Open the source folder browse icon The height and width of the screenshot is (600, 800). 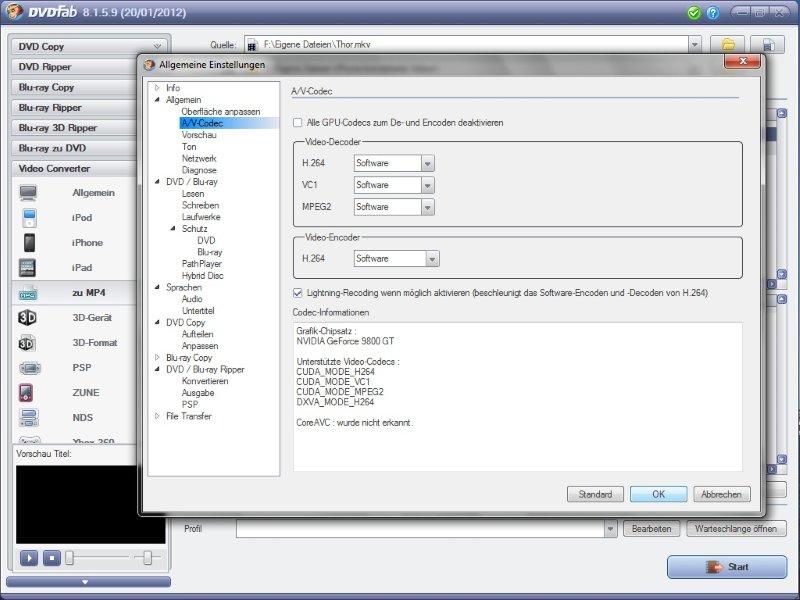(x=727, y=45)
